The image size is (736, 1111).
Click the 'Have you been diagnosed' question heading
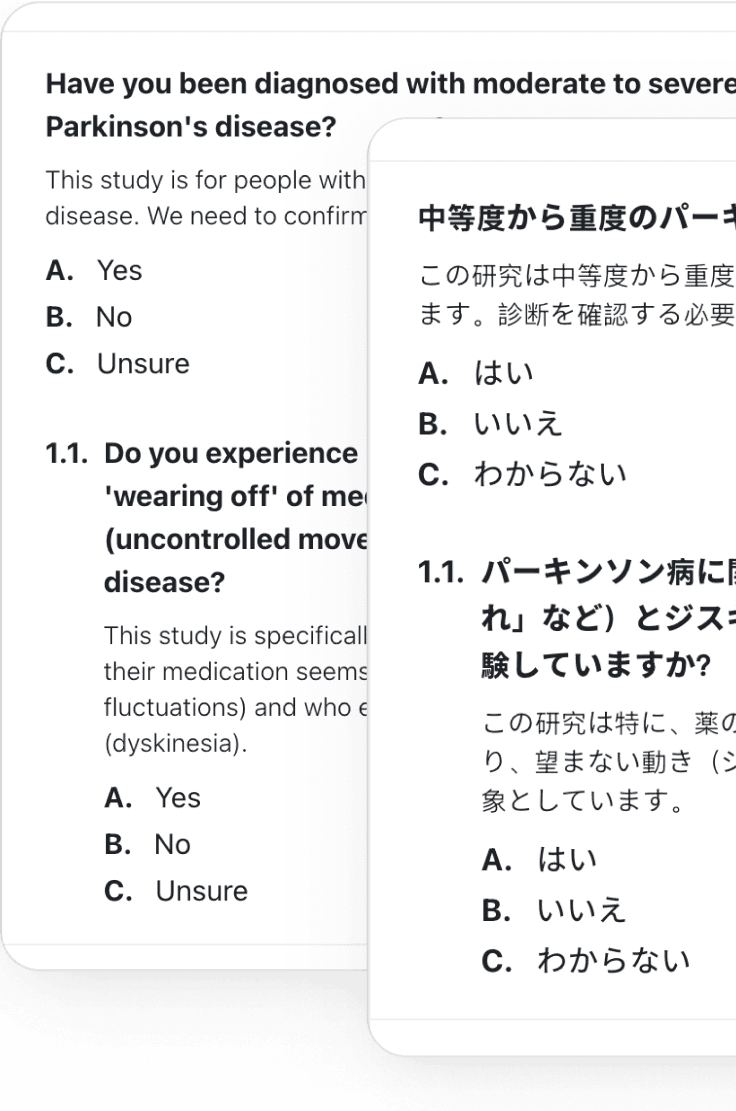pos(390,84)
